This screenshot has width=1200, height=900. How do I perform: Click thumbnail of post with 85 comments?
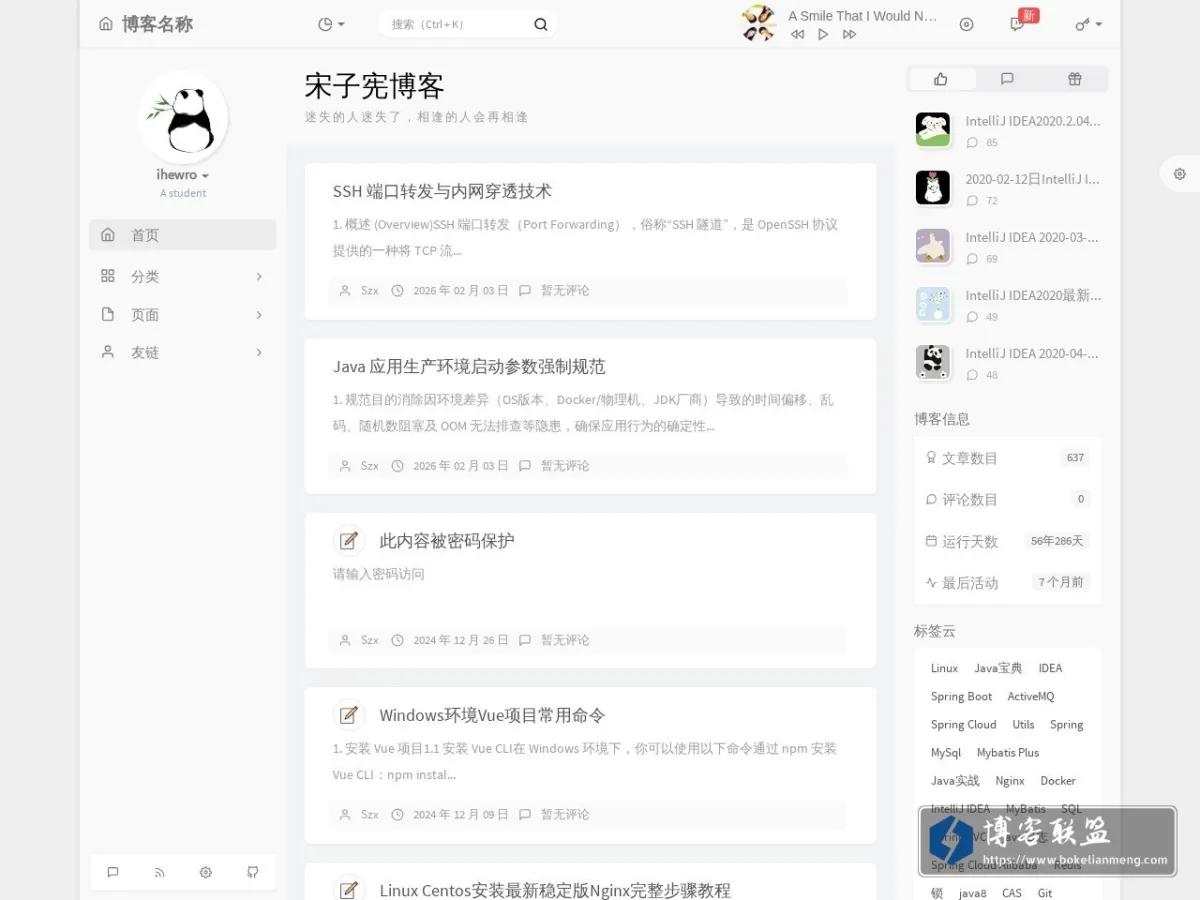click(x=933, y=129)
